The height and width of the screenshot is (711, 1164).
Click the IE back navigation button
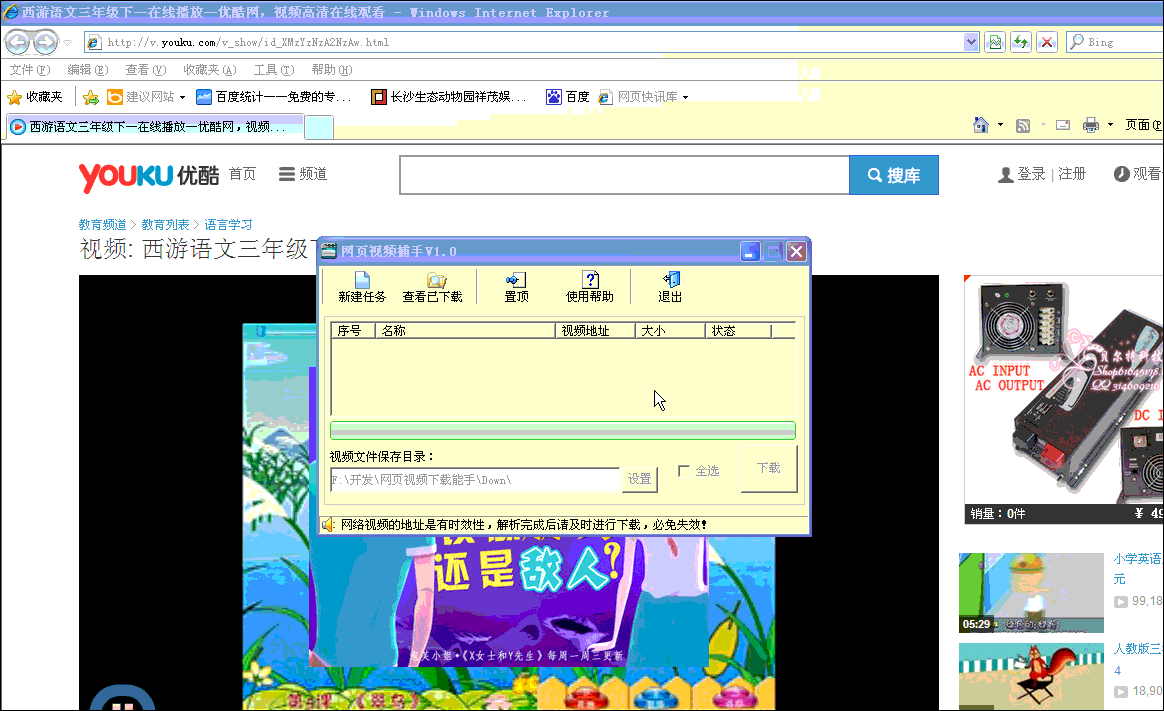18,42
